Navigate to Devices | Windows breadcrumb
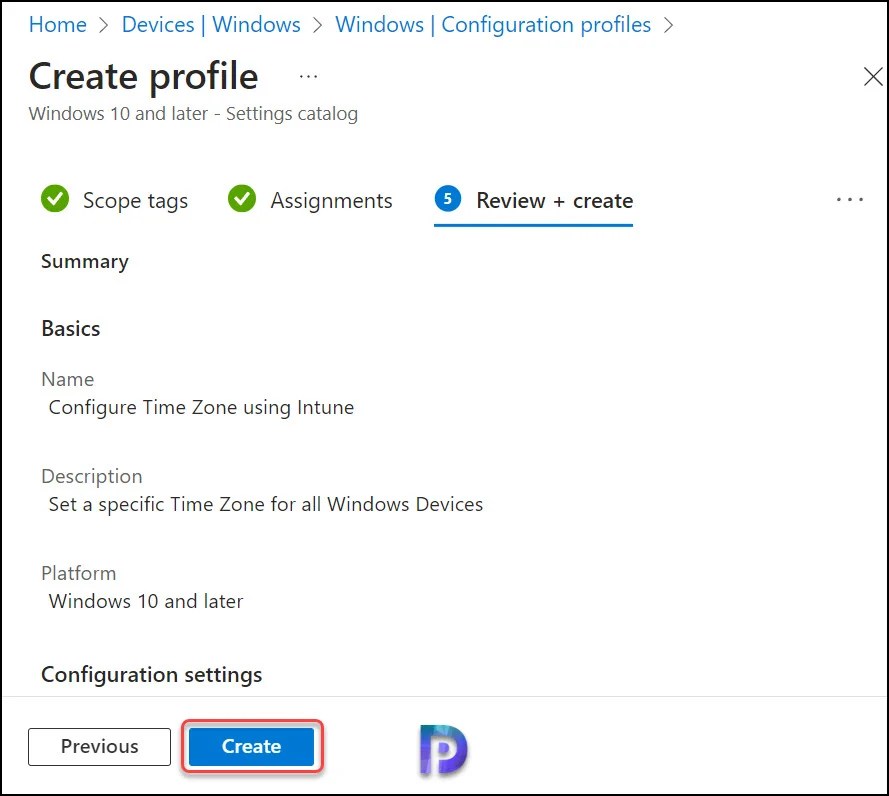Image resolution: width=889 pixels, height=796 pixels. (x=211, y=25)
